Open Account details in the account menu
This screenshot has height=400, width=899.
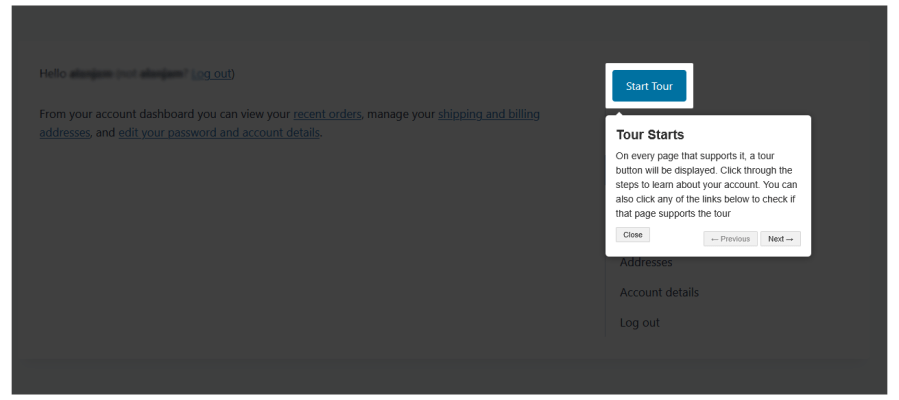(659, 293)
